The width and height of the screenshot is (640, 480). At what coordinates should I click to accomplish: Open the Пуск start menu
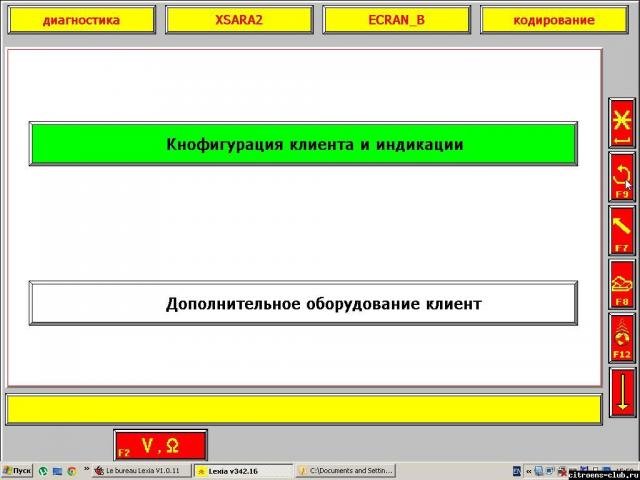17,471
